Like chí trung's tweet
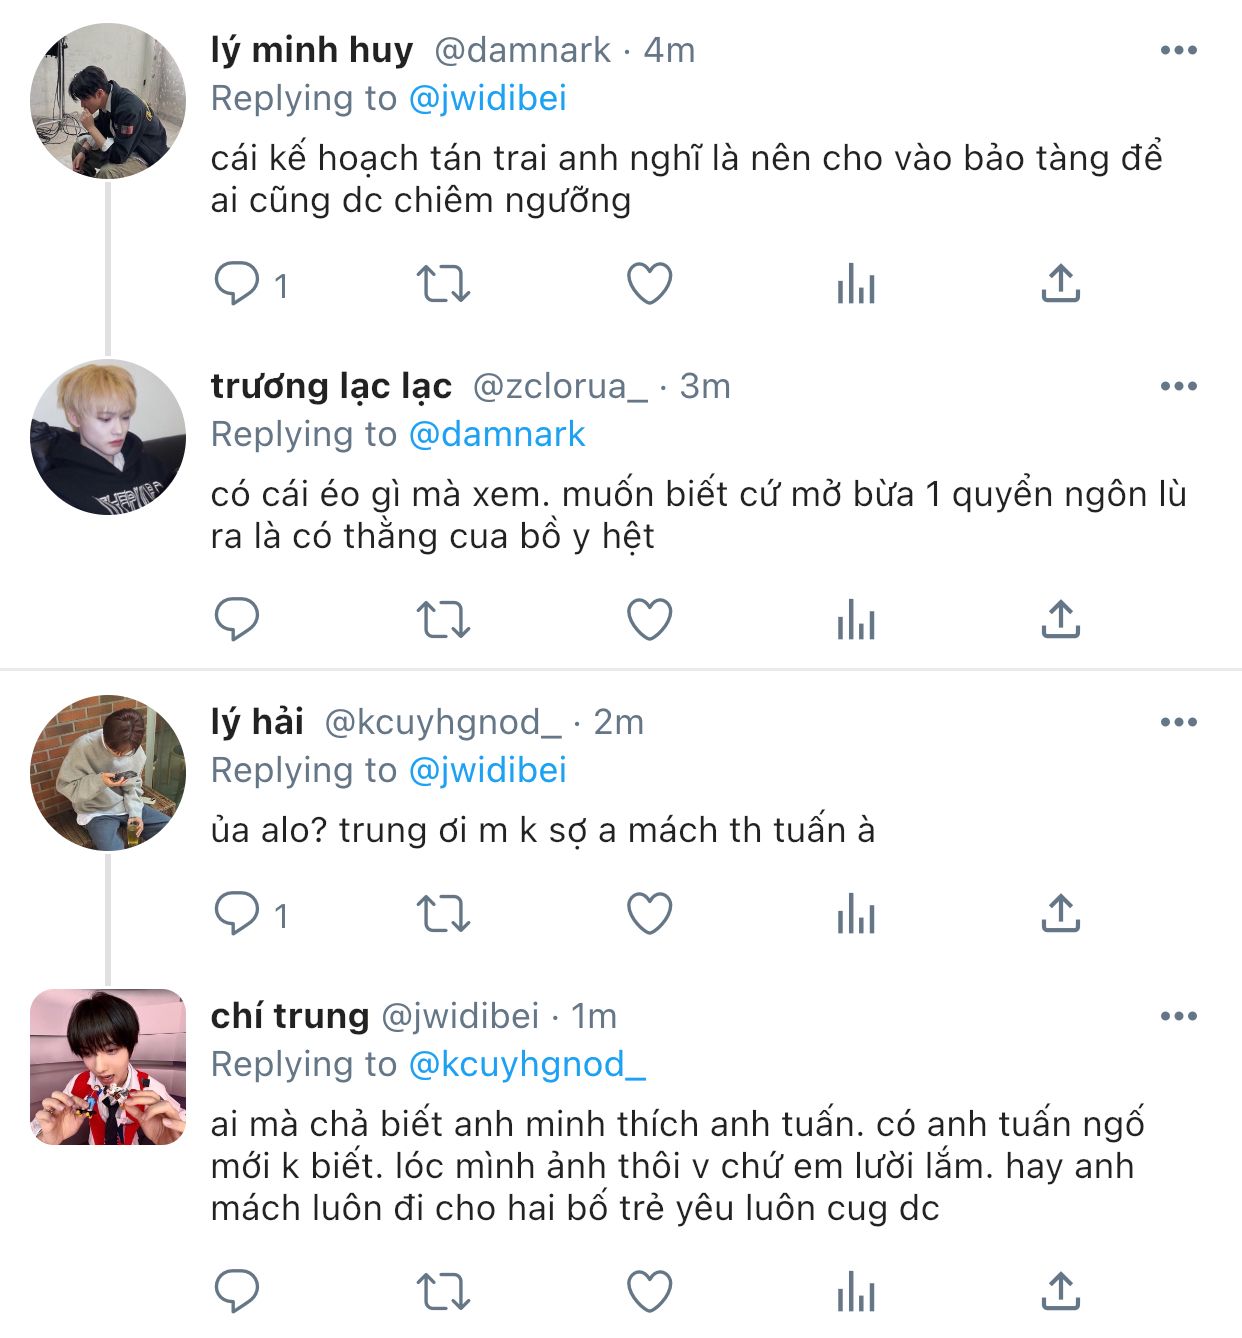The image size is (1242, 1338). tap(649, 1290)
